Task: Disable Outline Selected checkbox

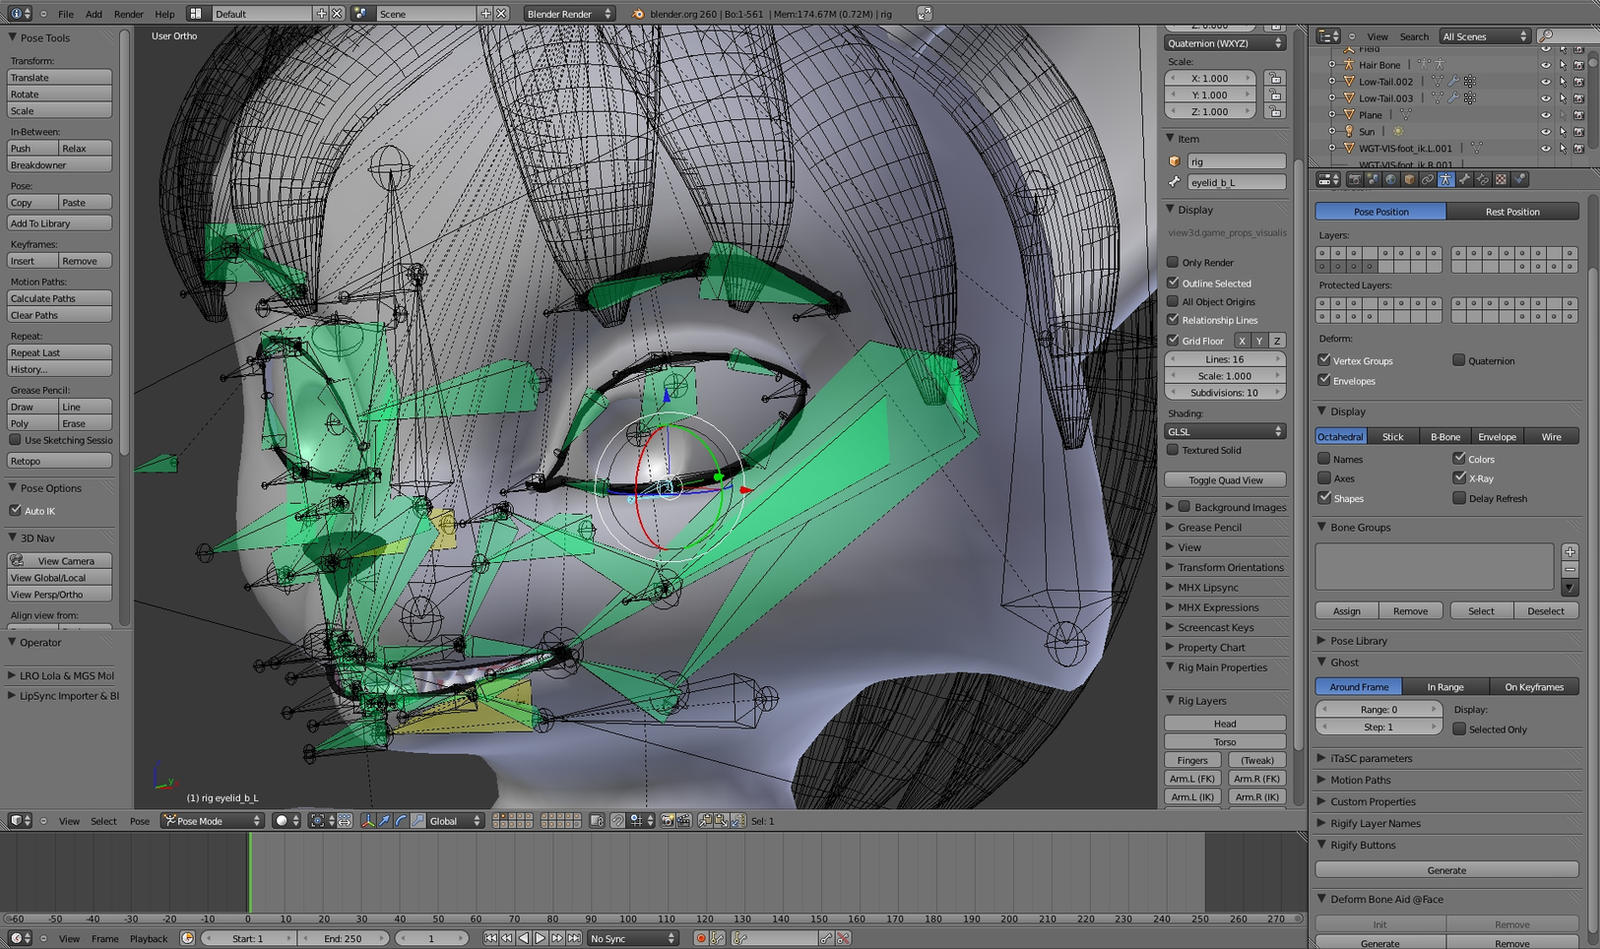Action: click(1173, 283)
